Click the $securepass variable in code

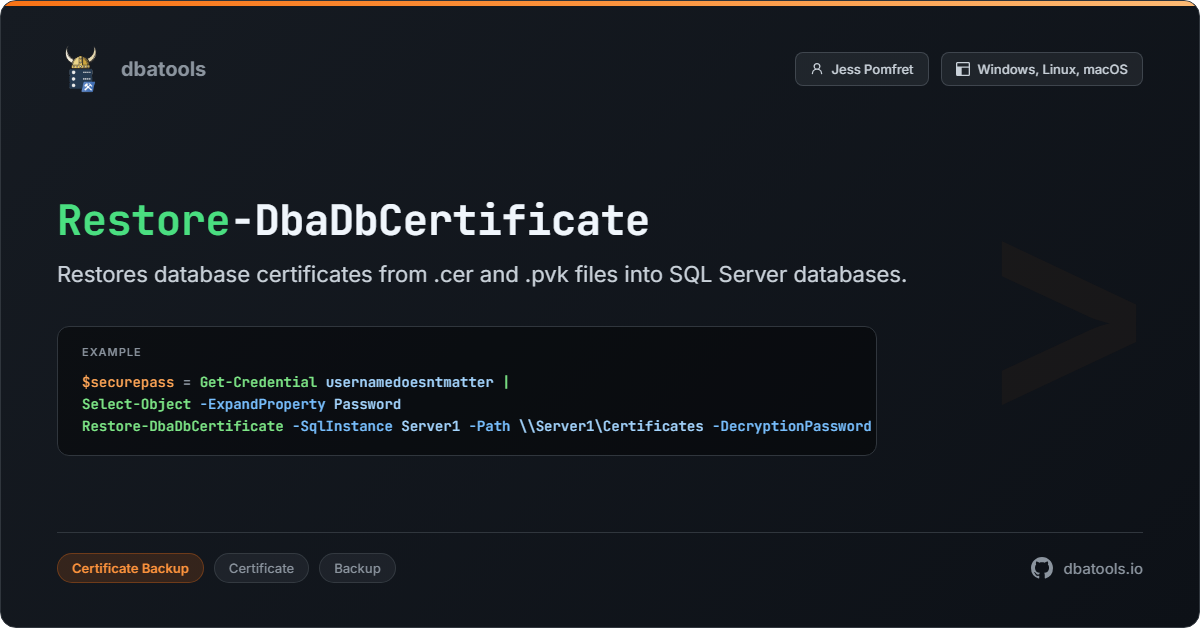pyautogui.click(x=128, y=382)
